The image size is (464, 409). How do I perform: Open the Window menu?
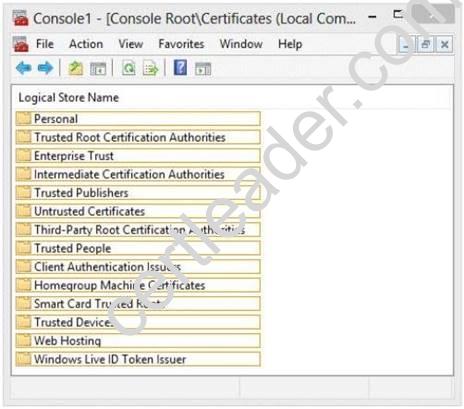pyautogui.click(x=241, y=44)
